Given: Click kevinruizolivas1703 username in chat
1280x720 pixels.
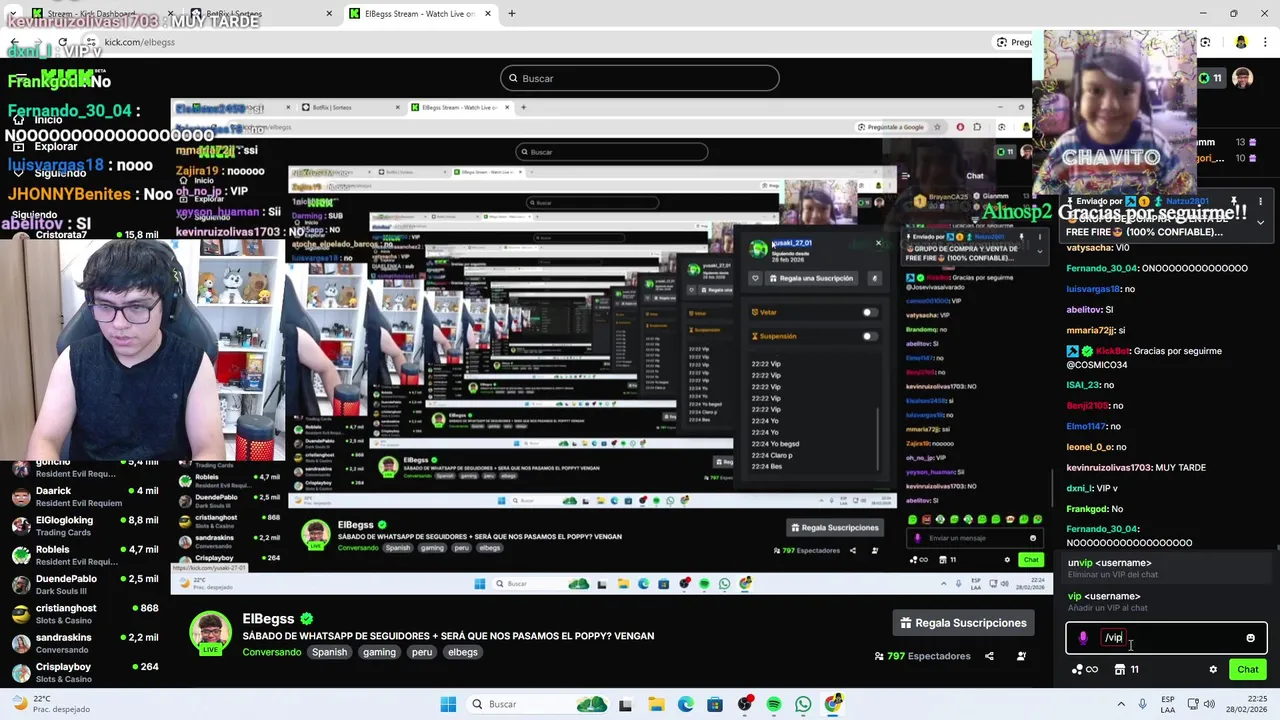Looking at the screenshot, I should click(x=1109, y=468).
